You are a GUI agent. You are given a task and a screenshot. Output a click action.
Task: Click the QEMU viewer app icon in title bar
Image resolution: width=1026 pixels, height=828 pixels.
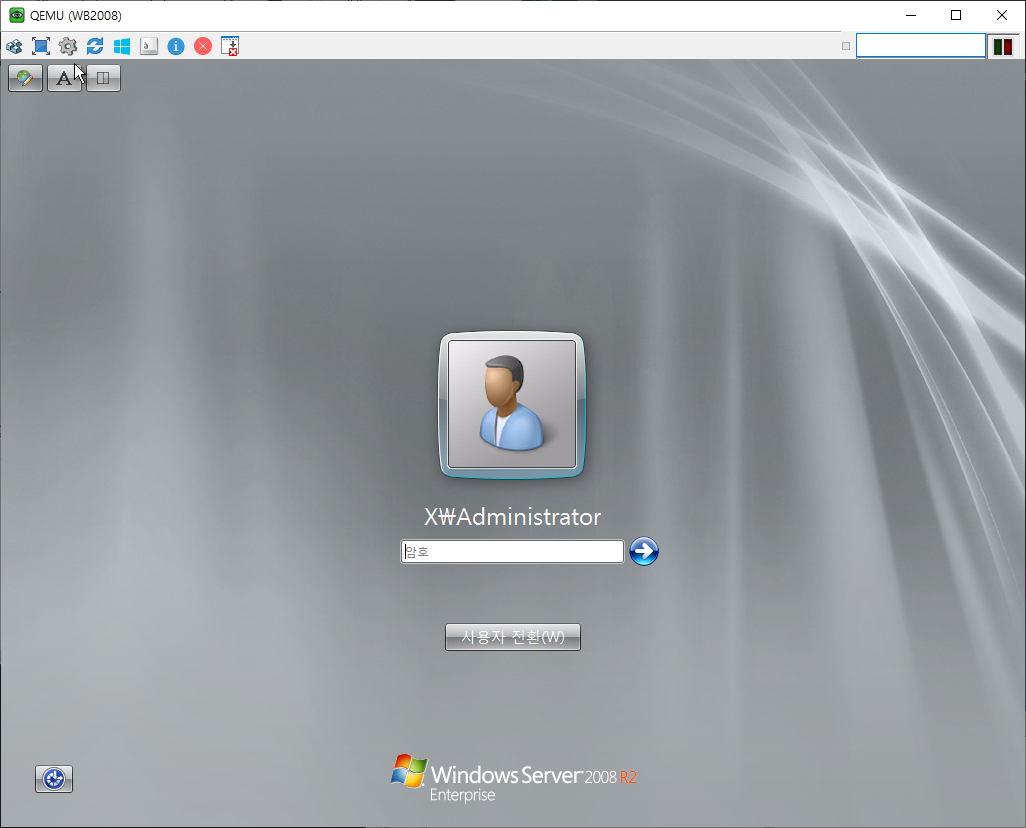pyautogui.click(x=16, y=15)
